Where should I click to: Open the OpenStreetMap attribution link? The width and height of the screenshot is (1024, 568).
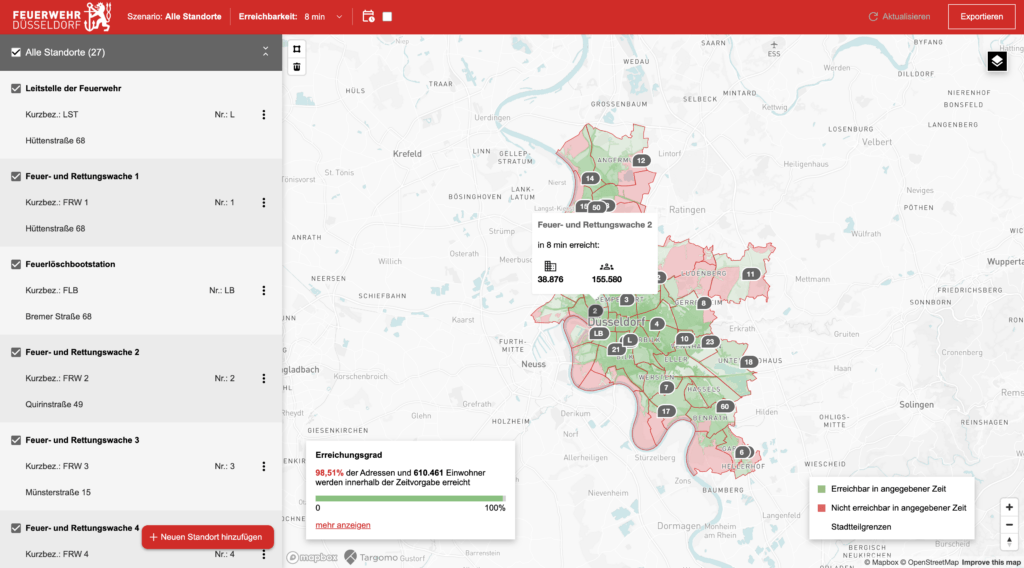[930, 562]
